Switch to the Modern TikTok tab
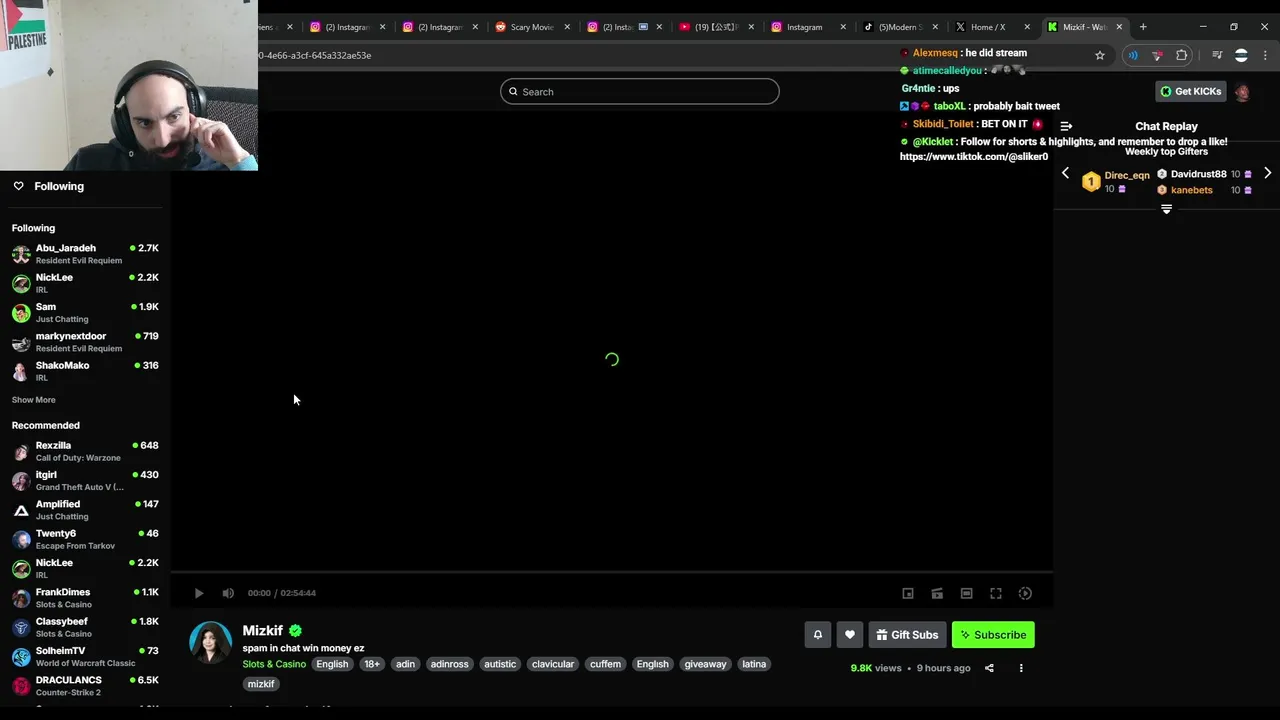1280x720 pixels. [900, 27]
